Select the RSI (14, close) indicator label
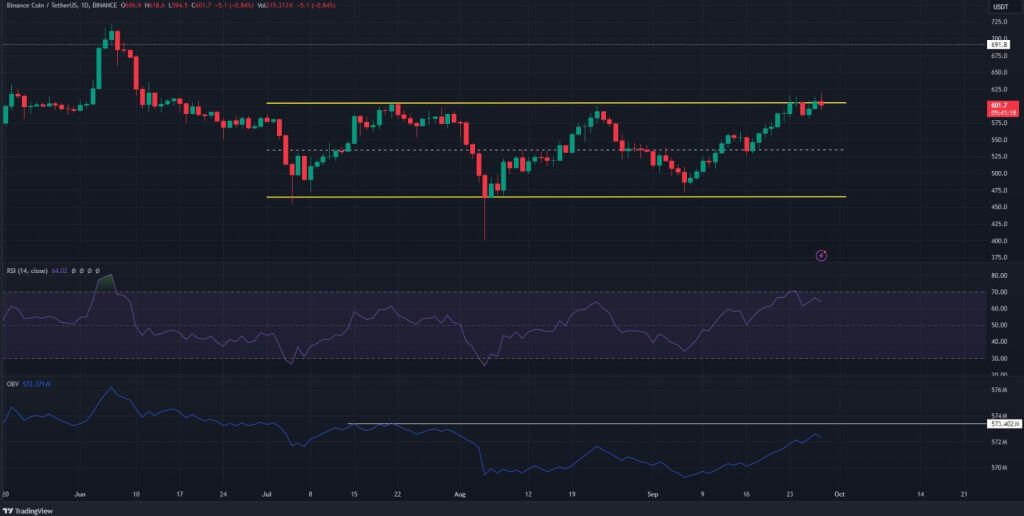 tap(28, 268)
